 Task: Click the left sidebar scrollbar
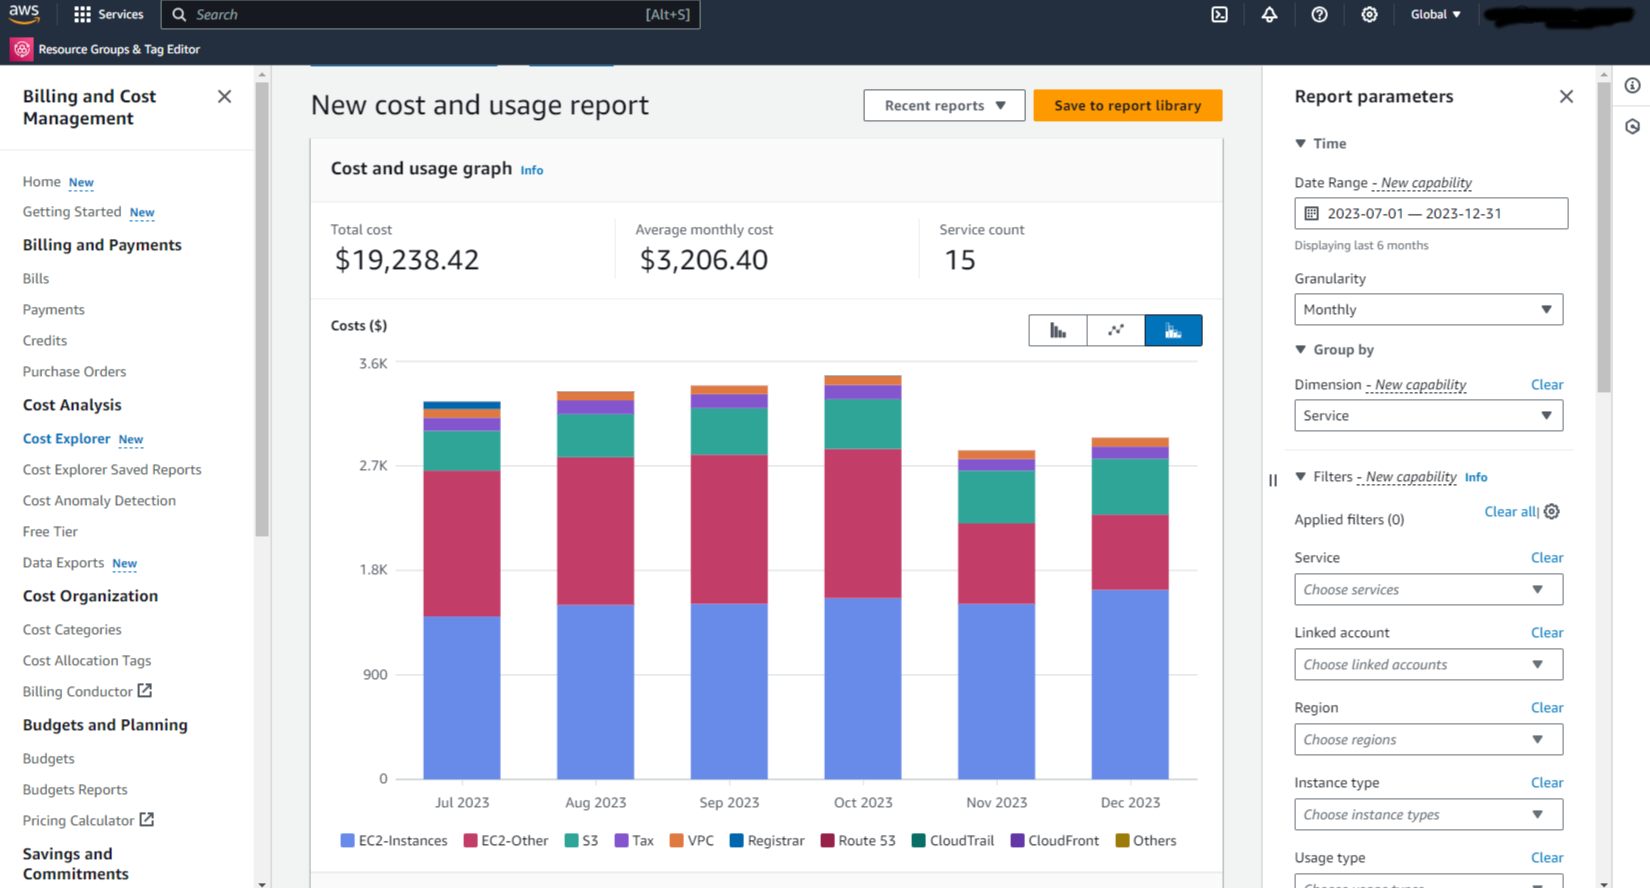click(262, 309)
